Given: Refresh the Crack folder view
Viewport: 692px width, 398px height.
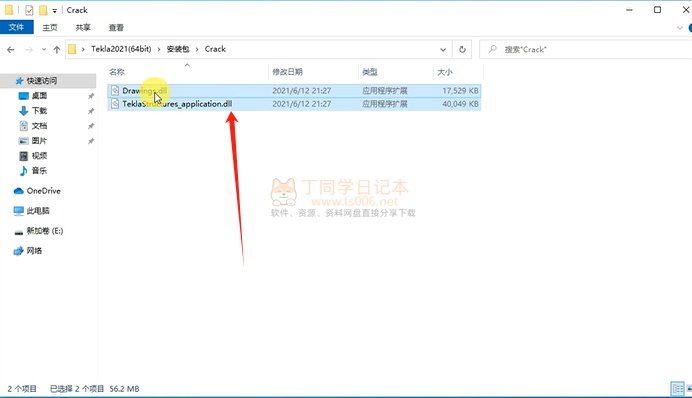Looking at the screenshot, I should [x=462, y=49].
